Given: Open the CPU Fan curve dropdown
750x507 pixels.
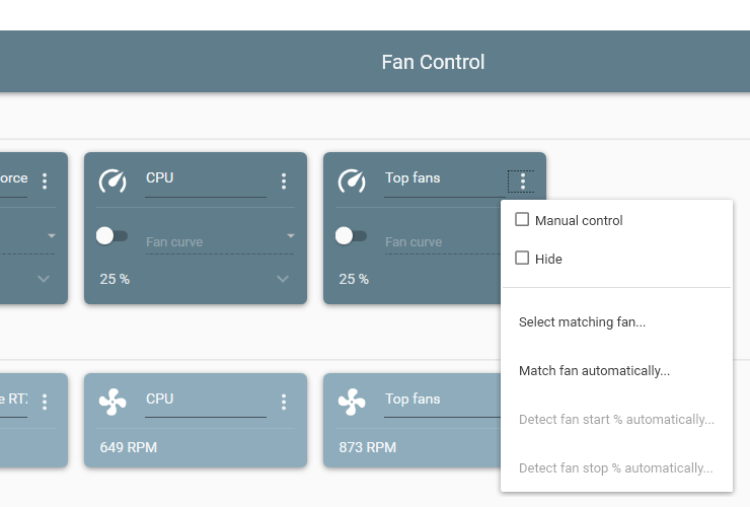Looking at the screenshot, I should (220, 238).
